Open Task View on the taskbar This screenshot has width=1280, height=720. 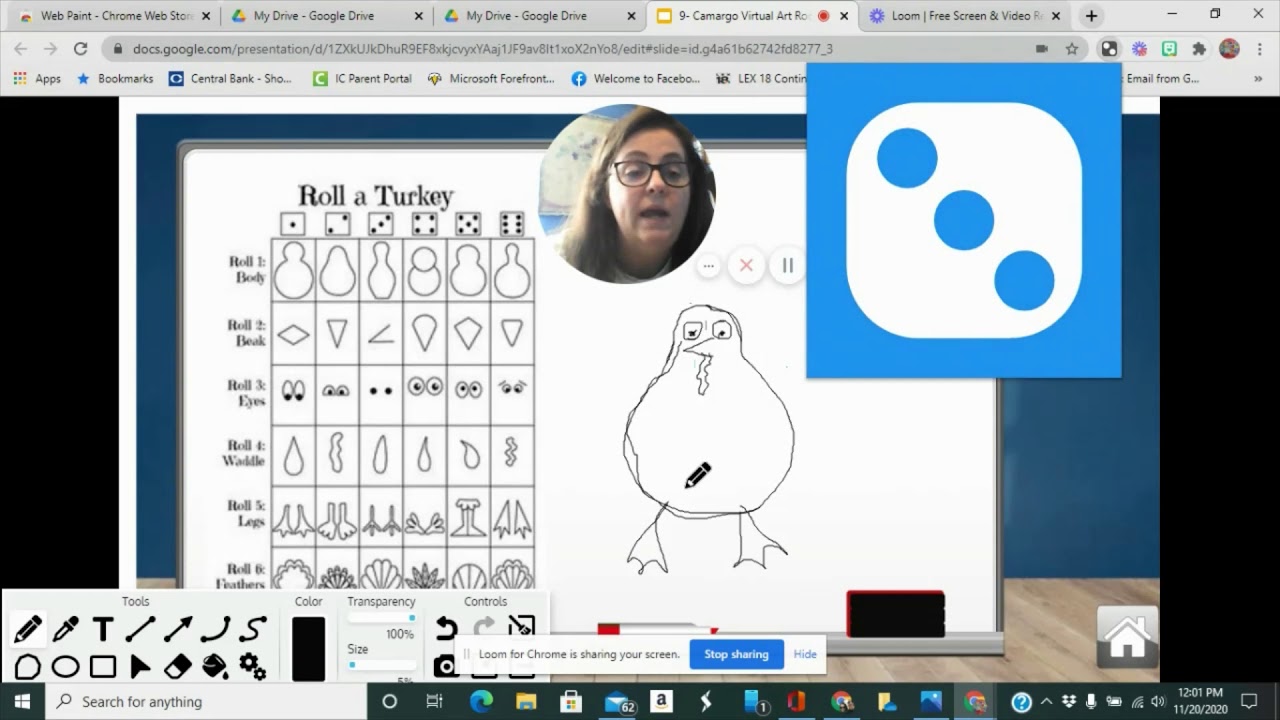point(434,701)
